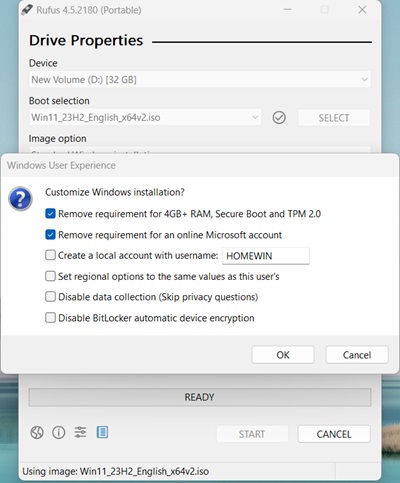Click the Device label
This screenshot has width=400, height=483.
pyautogui.click(x=43, y=63)
